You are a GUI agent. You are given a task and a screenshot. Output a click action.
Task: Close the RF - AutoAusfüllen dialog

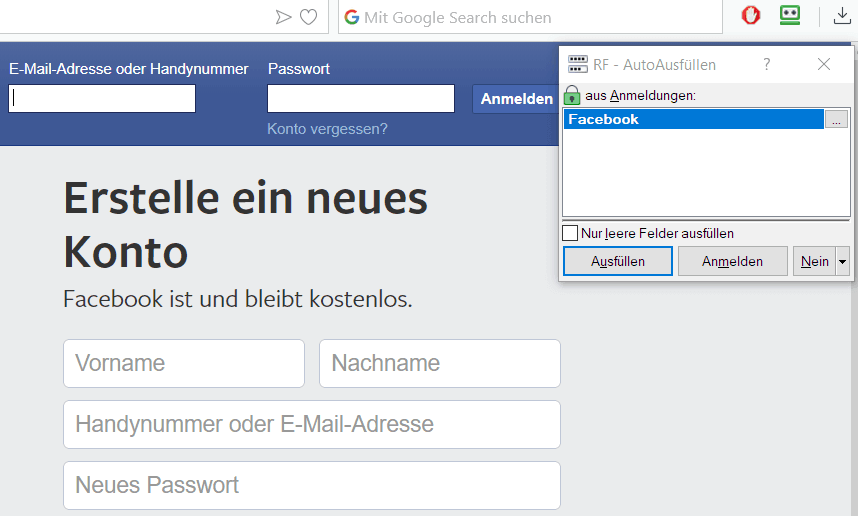click(824, 65)
